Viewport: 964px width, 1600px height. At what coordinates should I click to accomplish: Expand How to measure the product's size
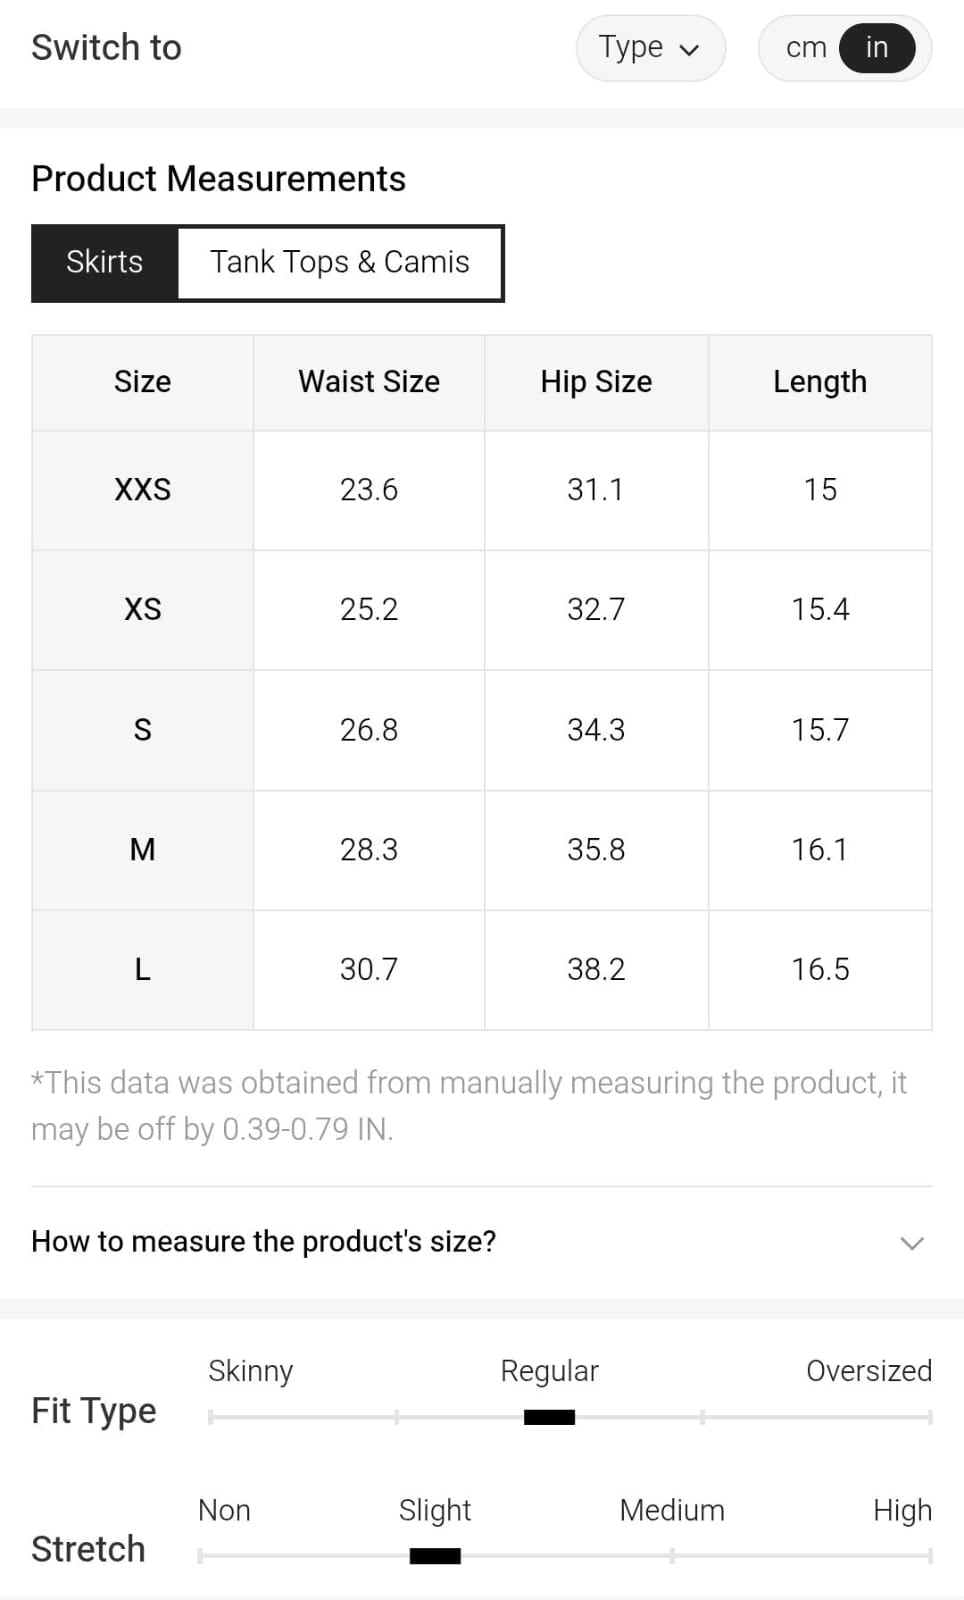(x=264, y=1241)
